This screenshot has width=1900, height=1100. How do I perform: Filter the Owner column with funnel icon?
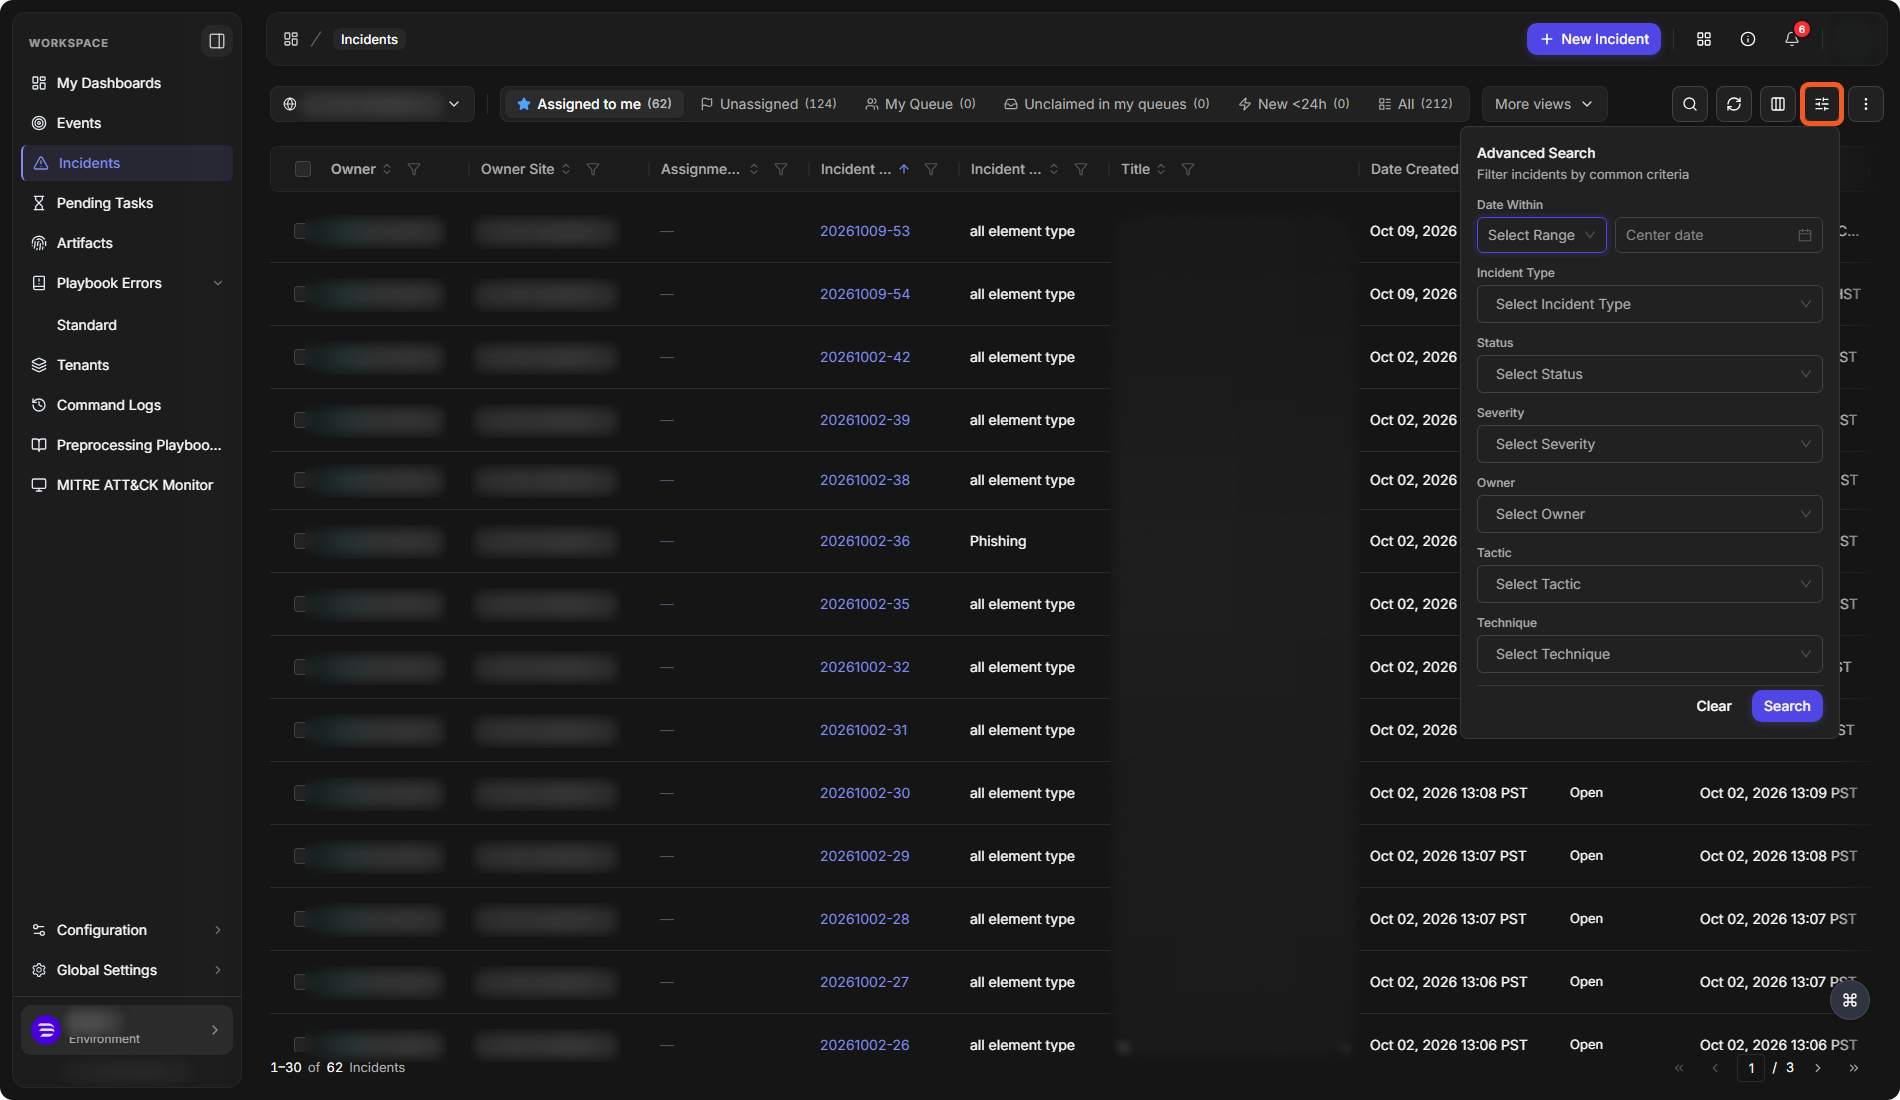pyautogui.click(x=414, y=169)
